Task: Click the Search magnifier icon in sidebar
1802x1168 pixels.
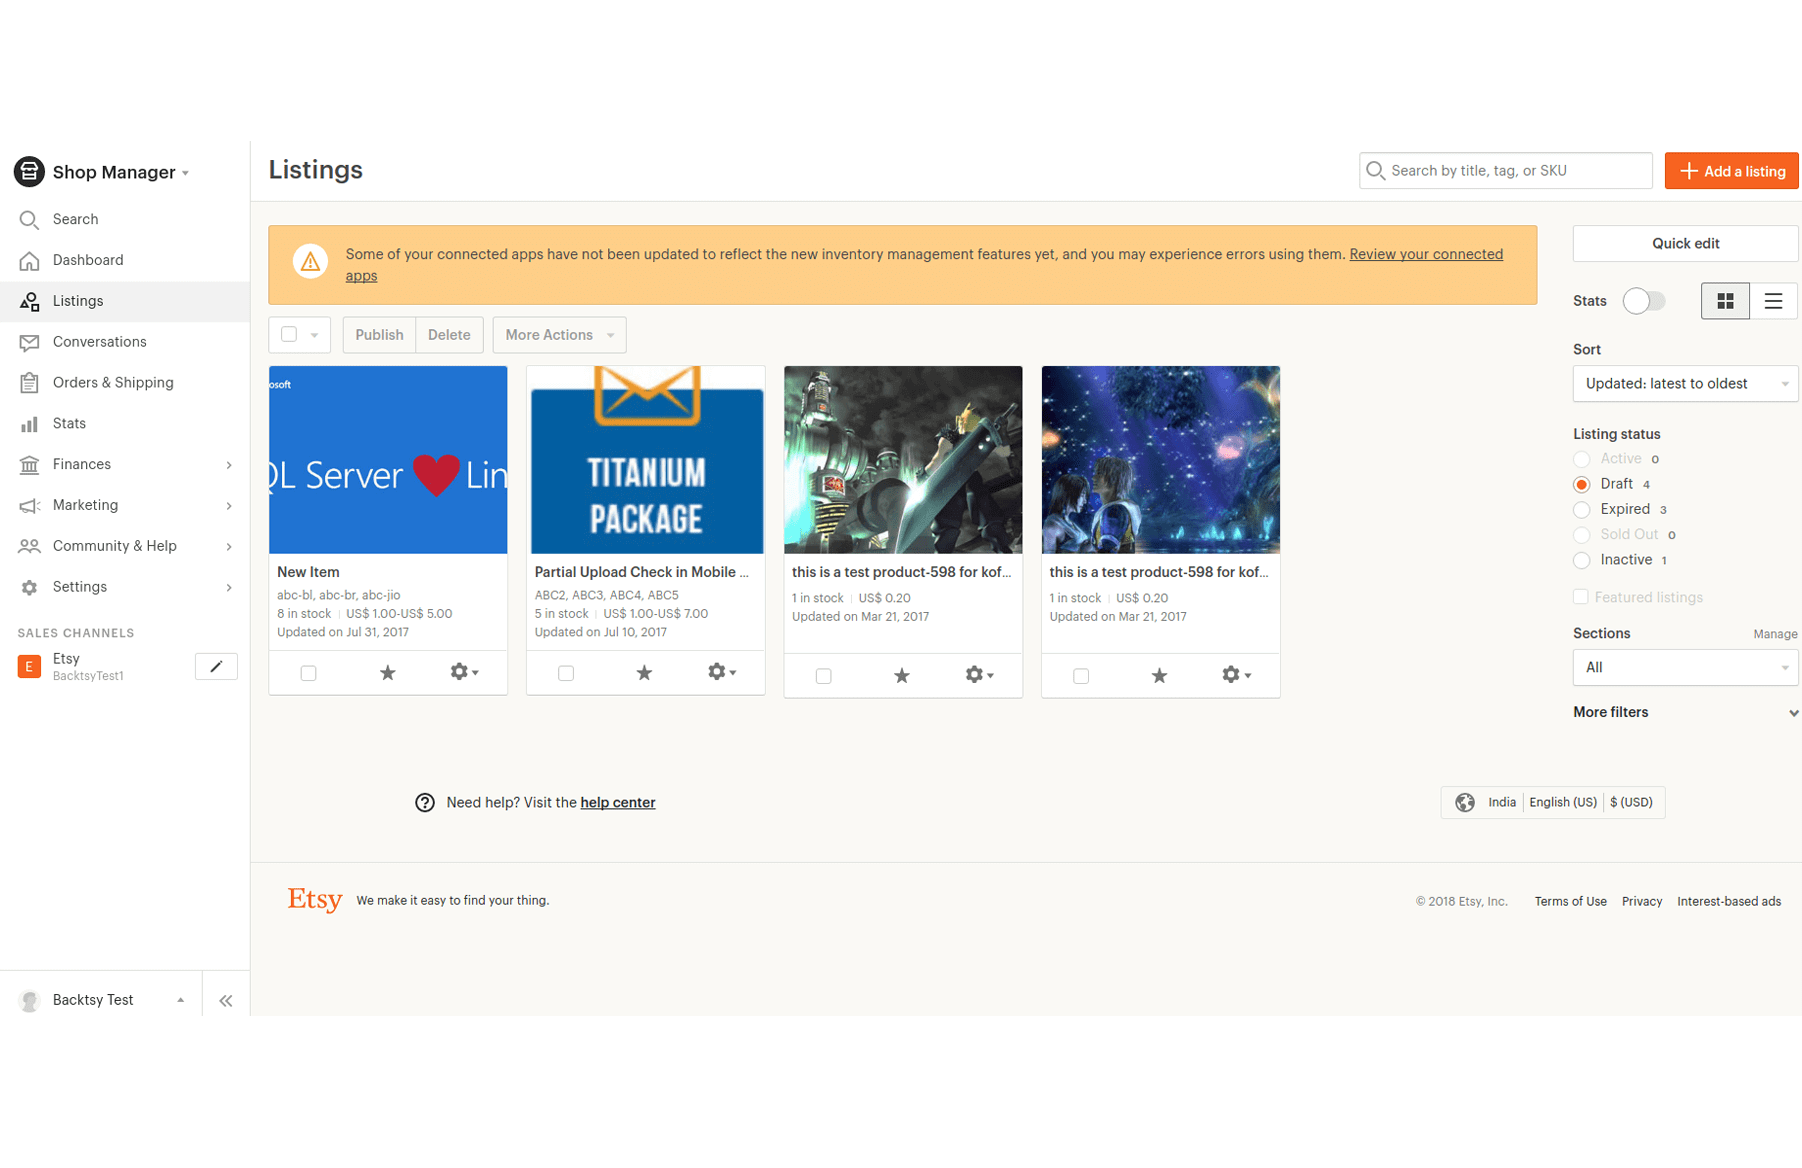Action: point(29,220)
